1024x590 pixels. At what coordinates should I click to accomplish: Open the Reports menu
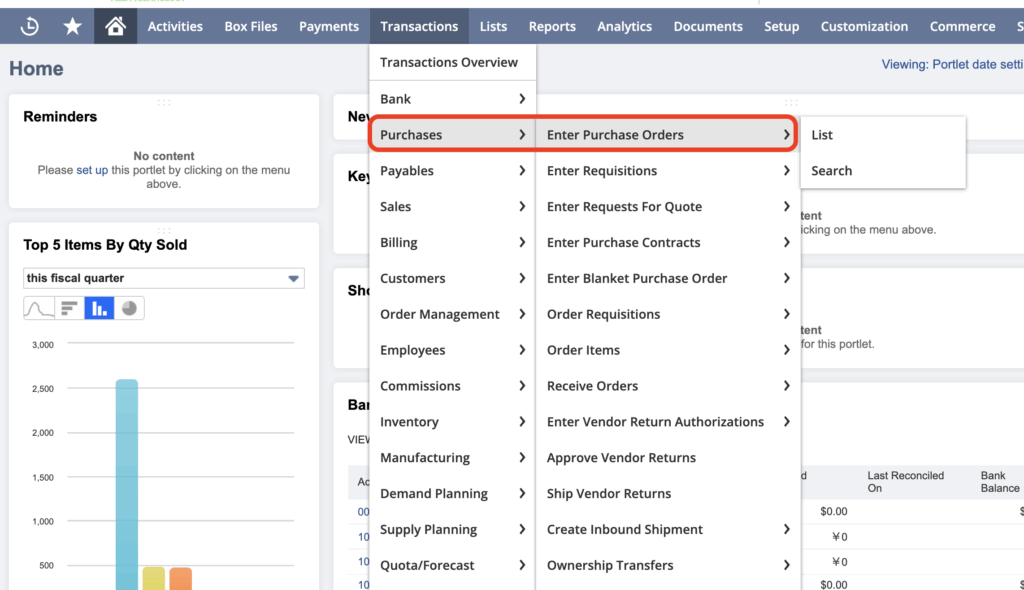[552, 26]
